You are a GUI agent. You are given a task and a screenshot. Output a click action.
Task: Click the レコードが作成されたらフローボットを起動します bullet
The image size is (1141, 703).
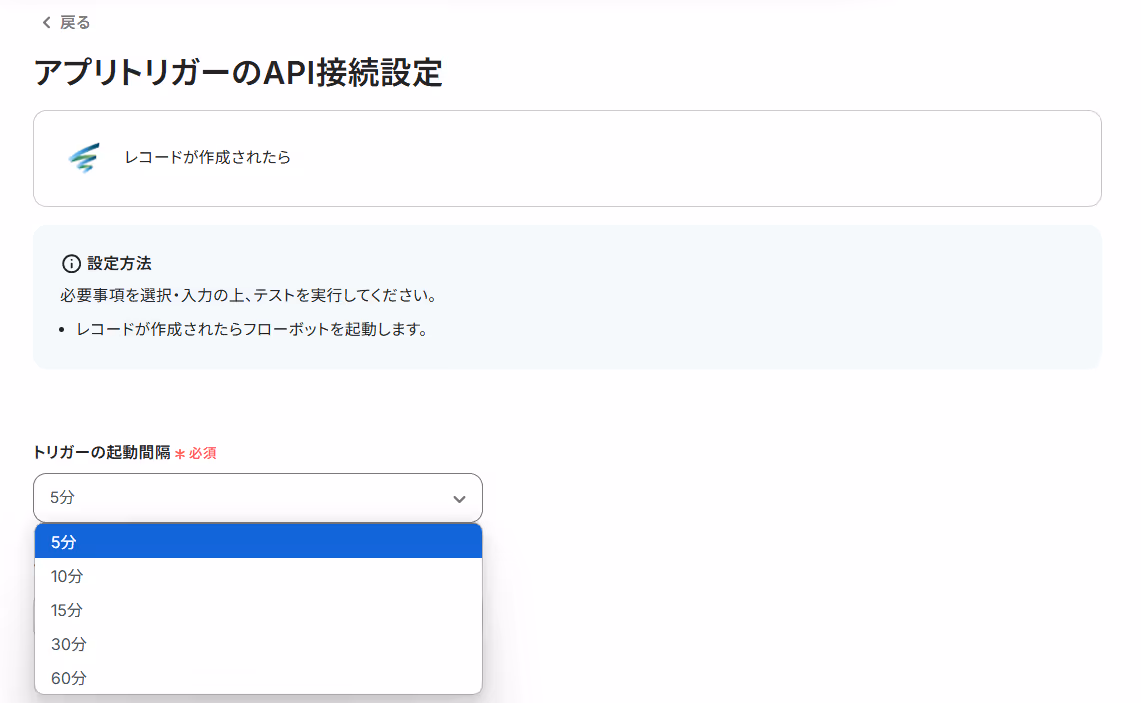click(252, 329)
